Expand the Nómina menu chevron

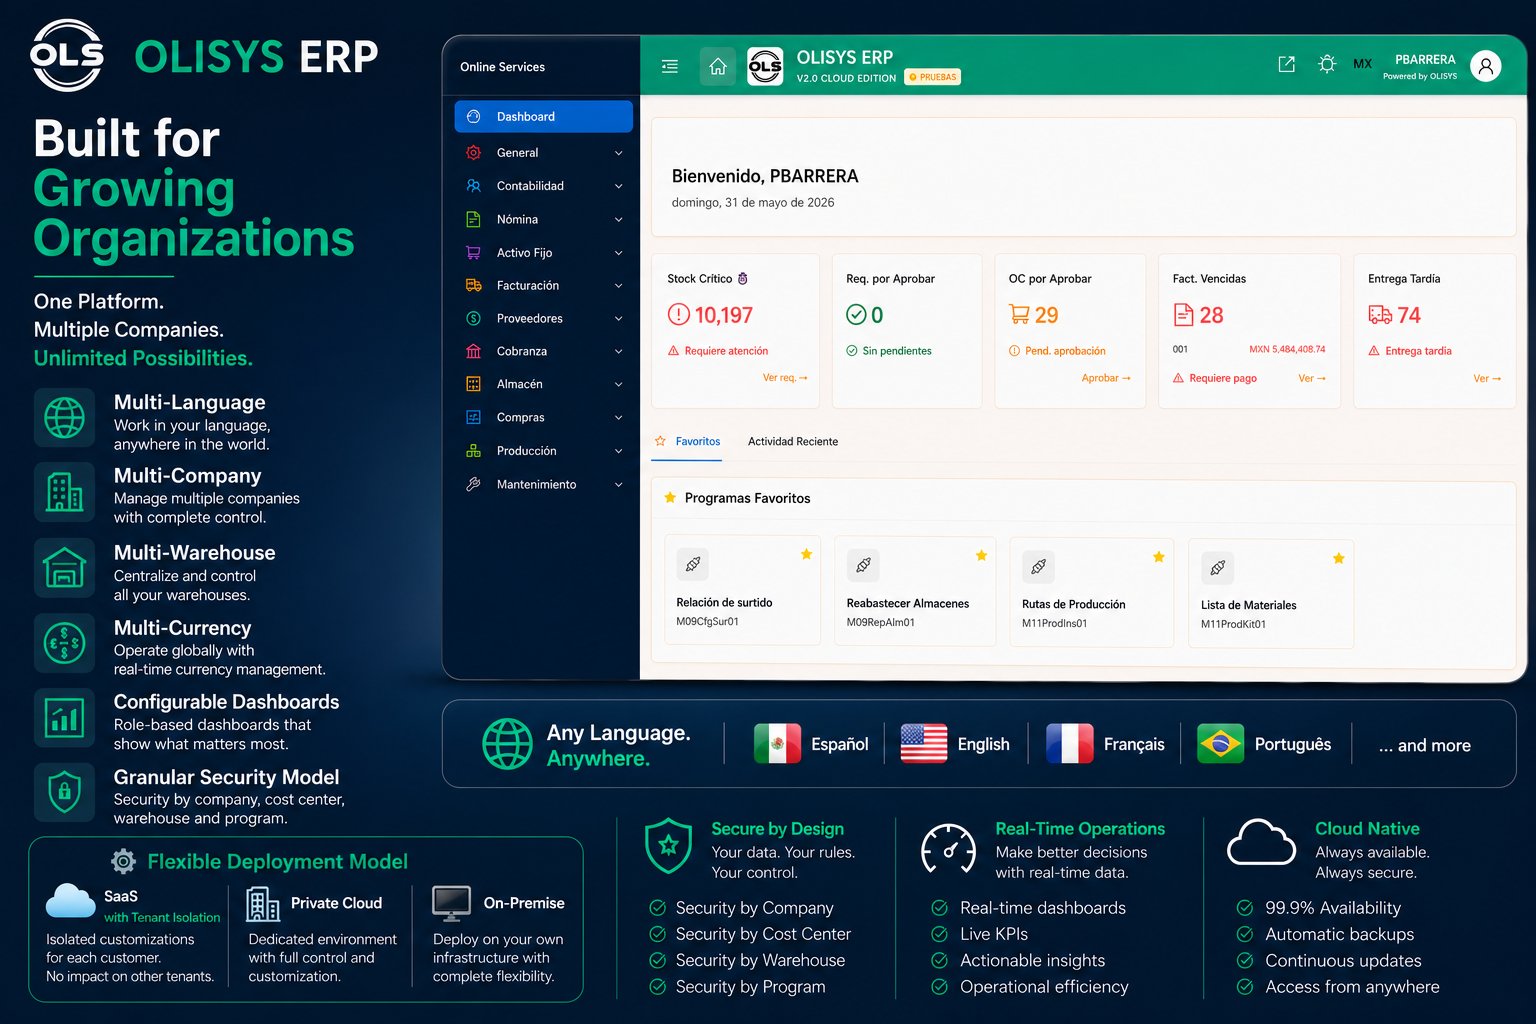pyautogui.click(x=618, y=219)
